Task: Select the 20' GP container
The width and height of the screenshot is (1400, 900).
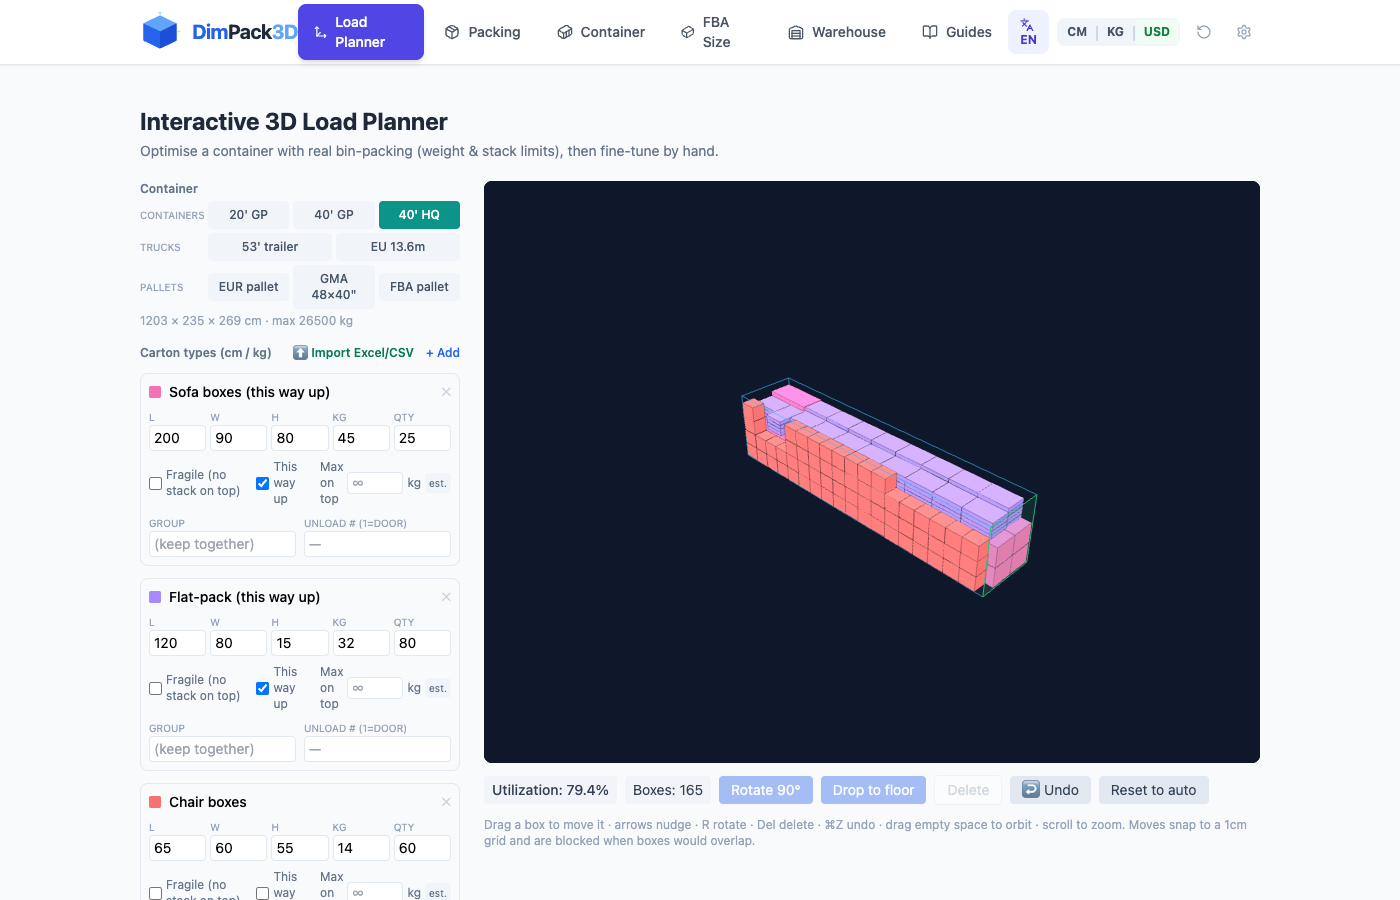Action: (x=248, y=215)
